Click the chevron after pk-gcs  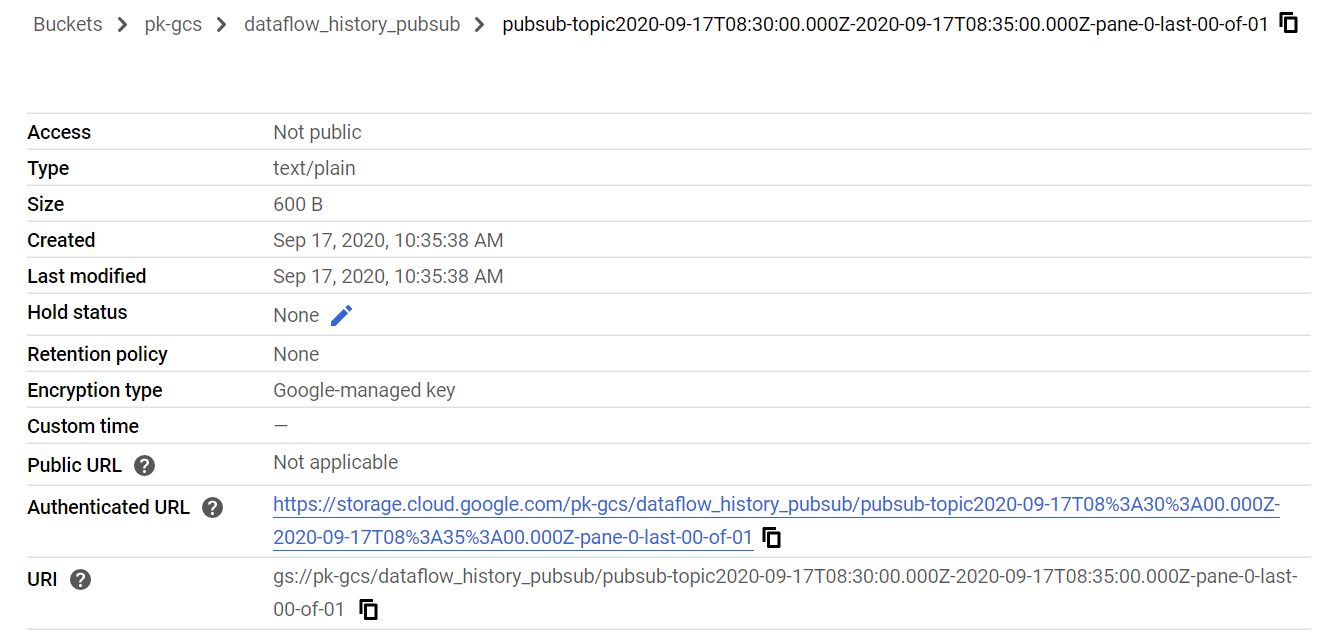tap(223, 25)
